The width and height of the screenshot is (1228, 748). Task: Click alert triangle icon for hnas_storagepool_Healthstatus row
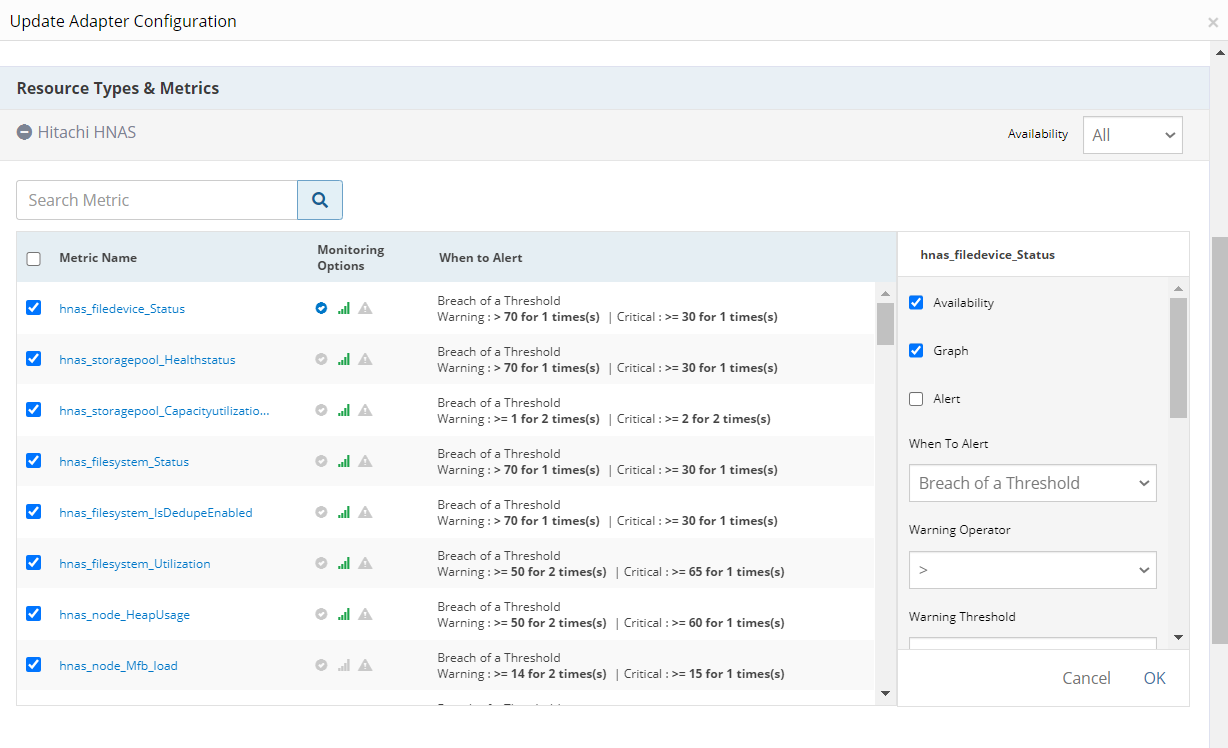point(365,359)
